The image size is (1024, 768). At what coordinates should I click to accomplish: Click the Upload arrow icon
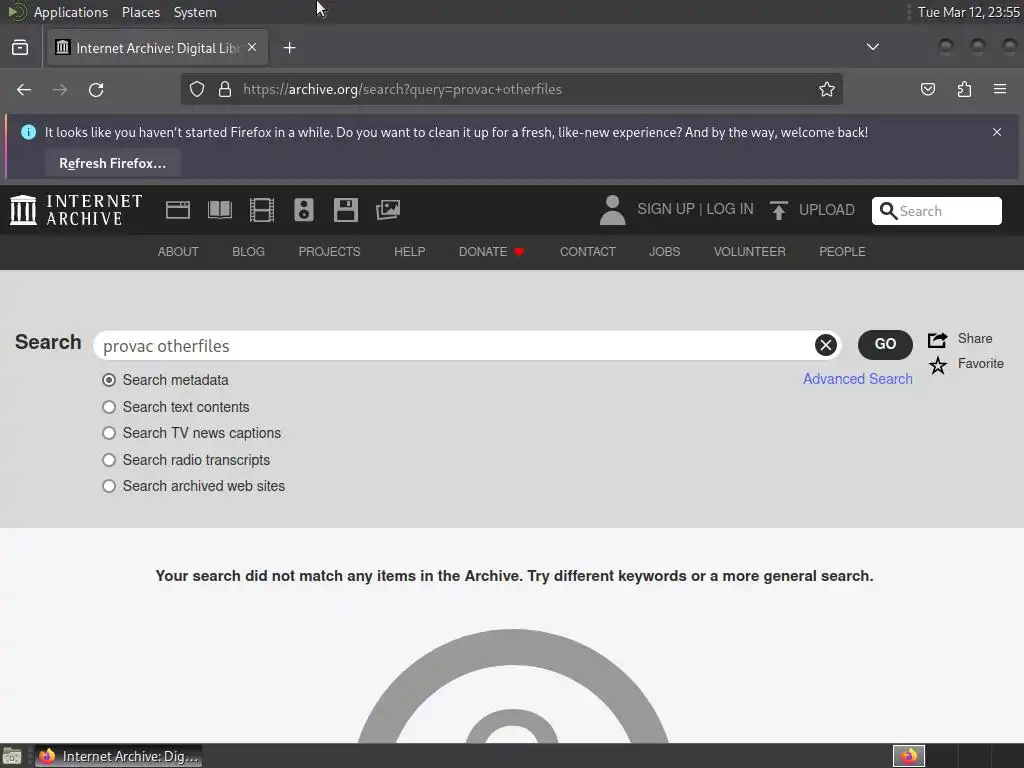pos(778,210)
